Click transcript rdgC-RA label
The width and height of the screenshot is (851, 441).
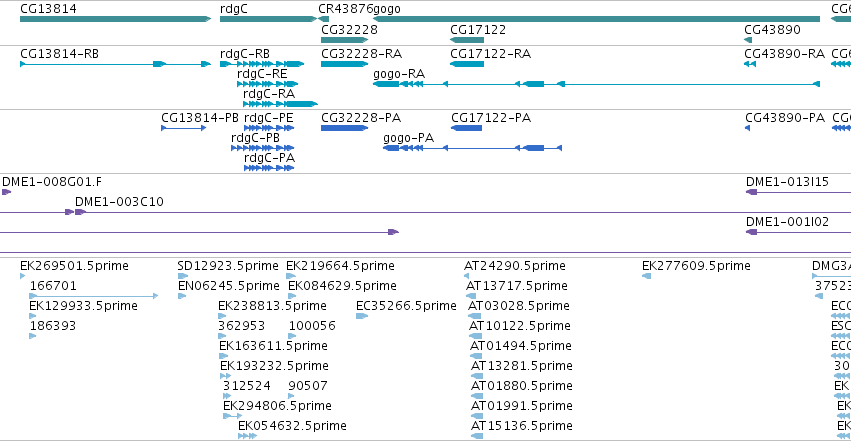[269, 94]
